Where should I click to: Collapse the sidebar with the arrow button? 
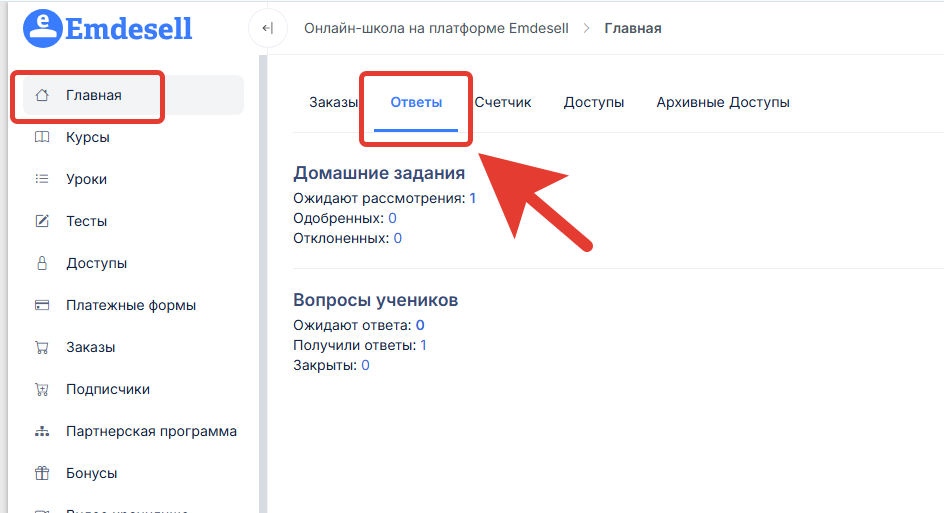point(266,29)
